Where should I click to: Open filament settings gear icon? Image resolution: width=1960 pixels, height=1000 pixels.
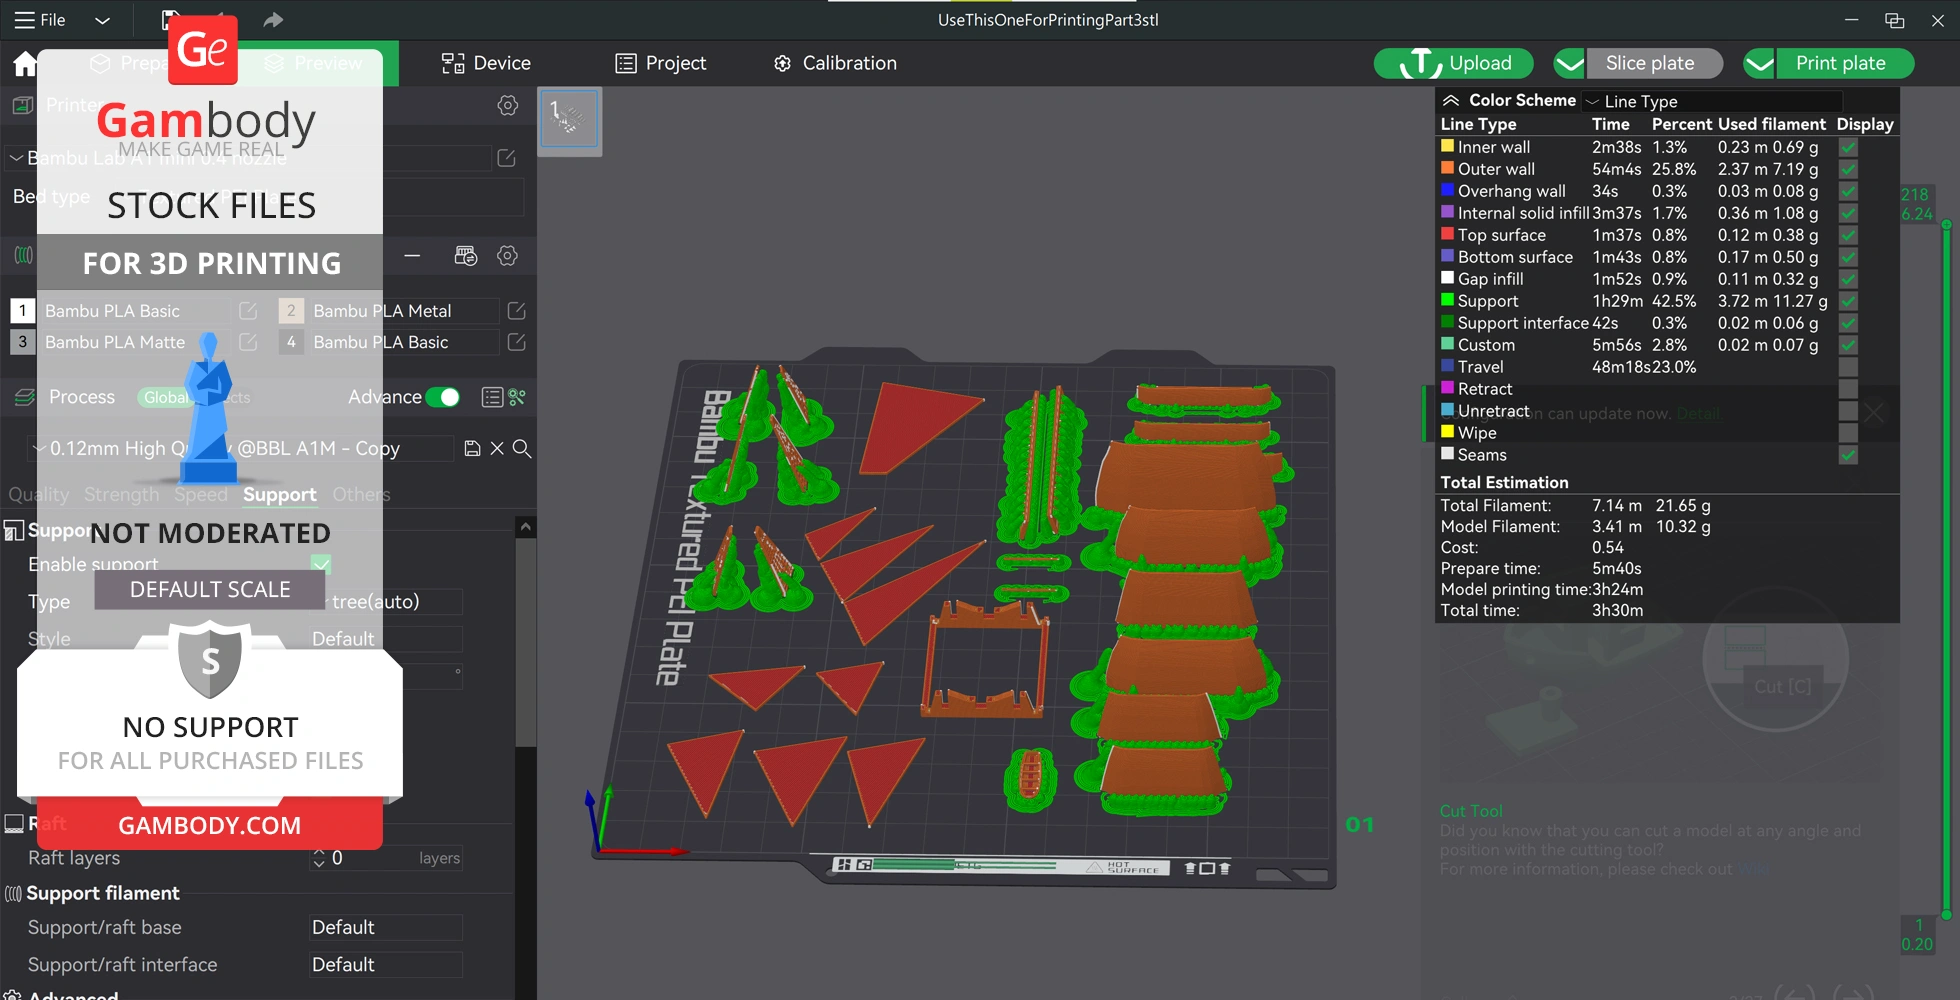508,256
